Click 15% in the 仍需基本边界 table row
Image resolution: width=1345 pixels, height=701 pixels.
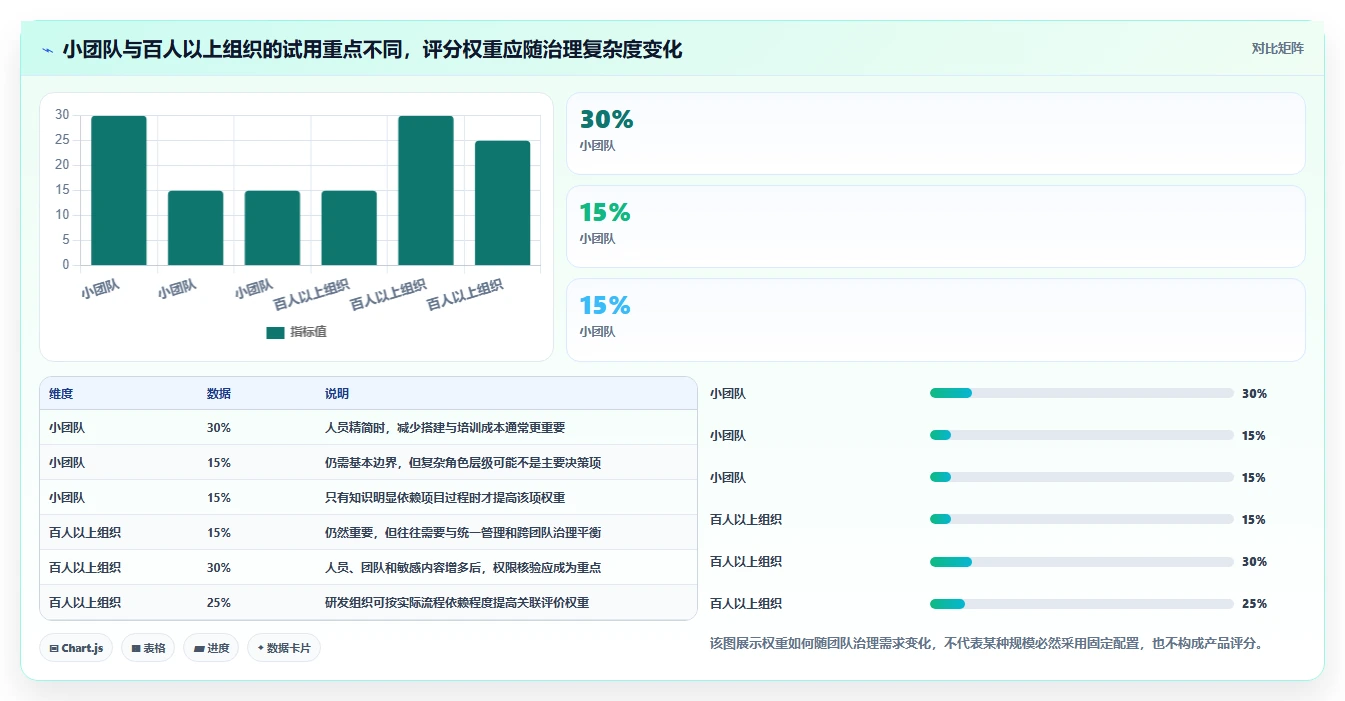pos(219,463)
